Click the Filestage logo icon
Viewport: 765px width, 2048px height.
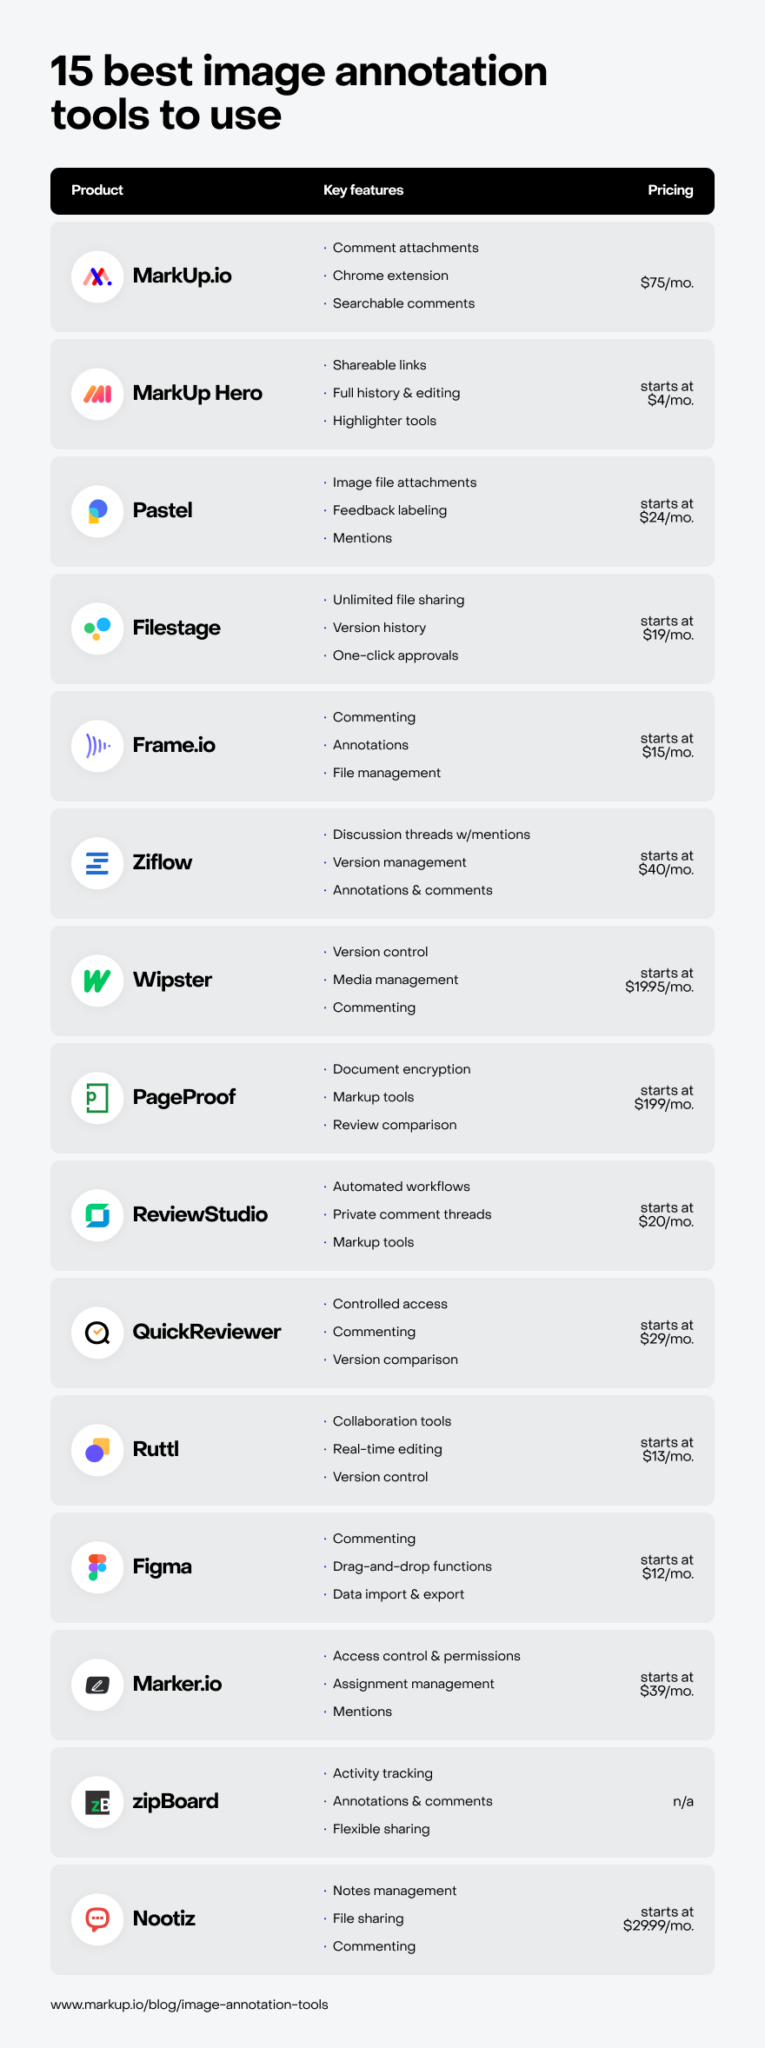(x=97, y=628)
